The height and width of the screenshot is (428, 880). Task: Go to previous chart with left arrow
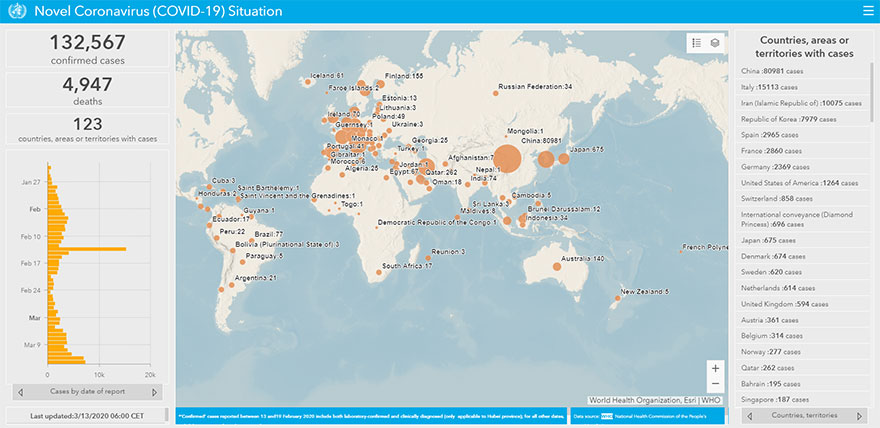18,390
